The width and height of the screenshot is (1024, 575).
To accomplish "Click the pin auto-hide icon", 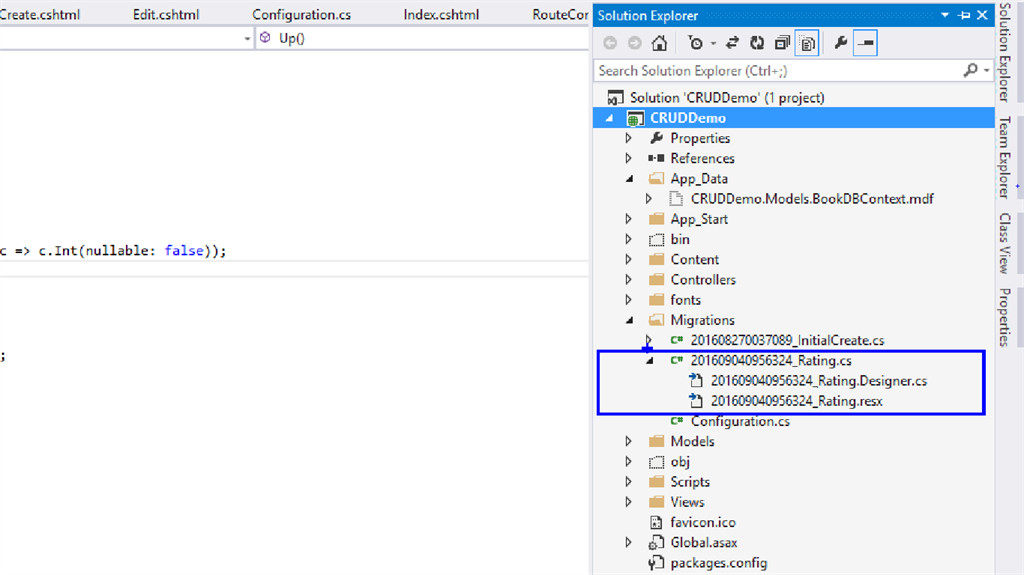I will 964,15.
